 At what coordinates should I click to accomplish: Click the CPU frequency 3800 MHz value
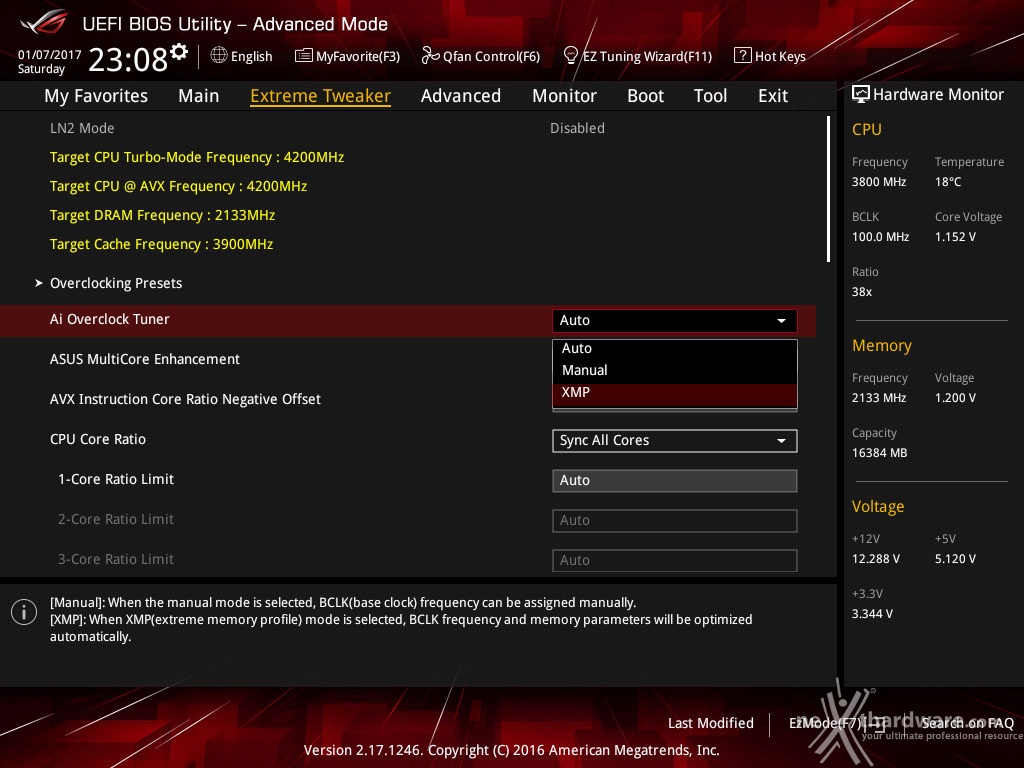point(879,182)
